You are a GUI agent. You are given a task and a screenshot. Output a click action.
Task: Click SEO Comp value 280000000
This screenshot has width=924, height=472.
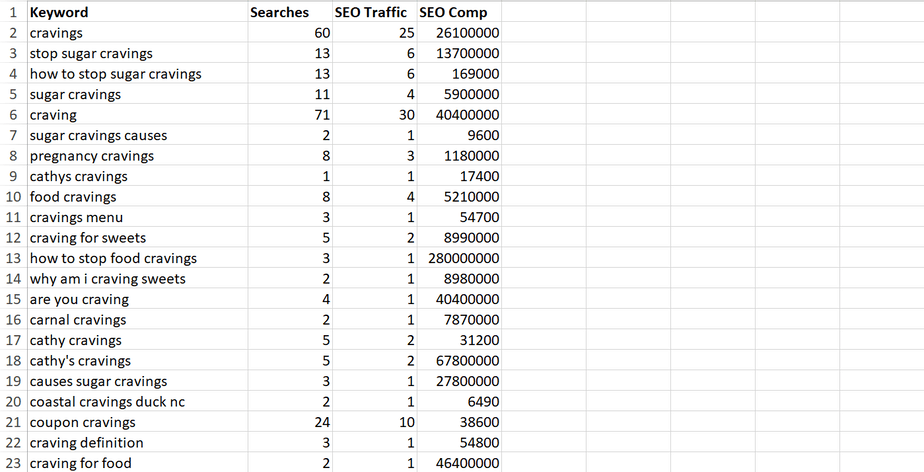click(x=459, y=258)
